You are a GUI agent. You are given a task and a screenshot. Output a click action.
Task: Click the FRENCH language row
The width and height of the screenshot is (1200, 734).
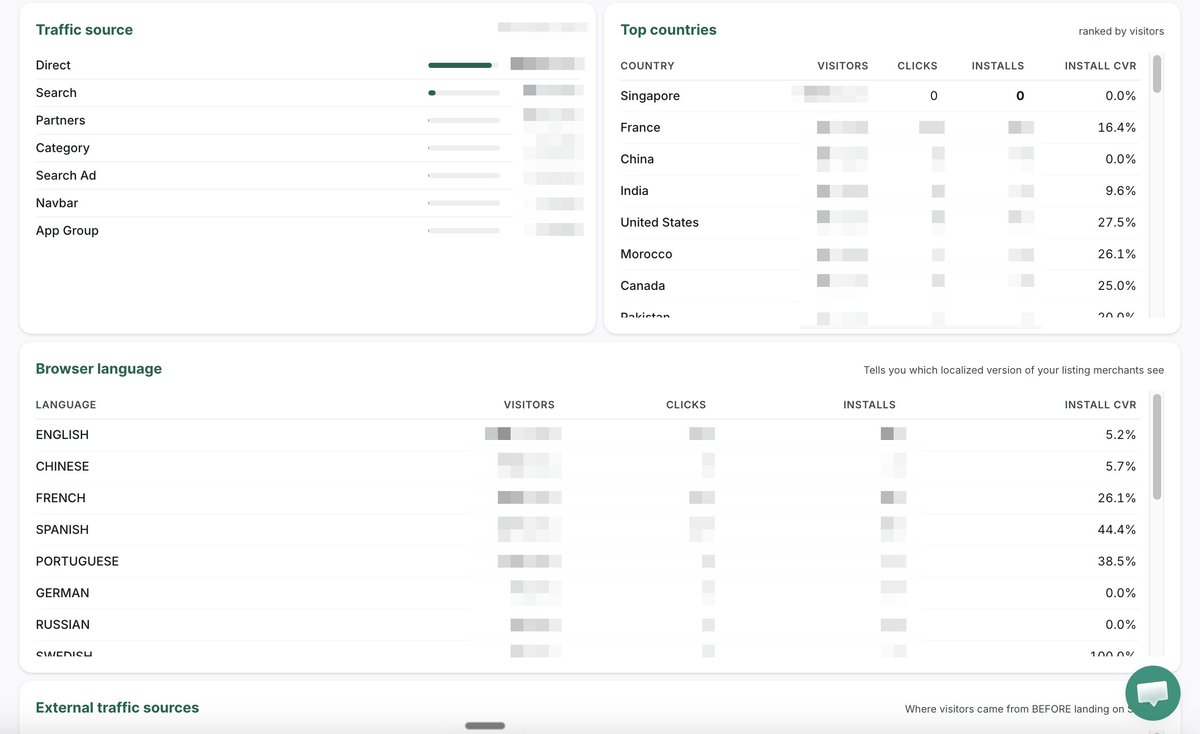click(586, 498)
